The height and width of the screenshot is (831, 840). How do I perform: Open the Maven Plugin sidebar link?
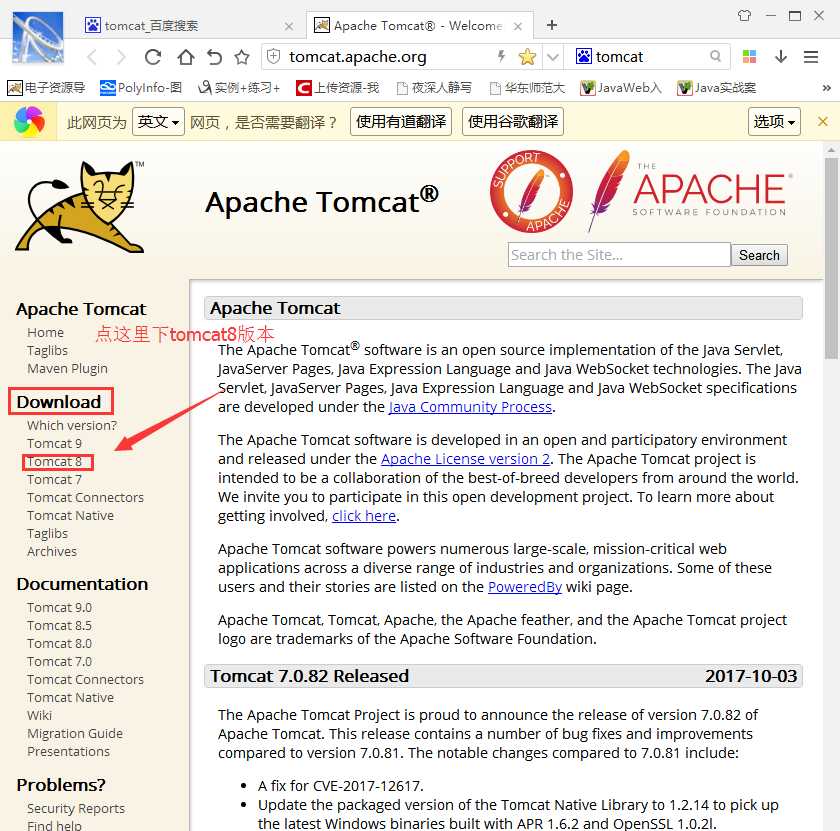68,369
